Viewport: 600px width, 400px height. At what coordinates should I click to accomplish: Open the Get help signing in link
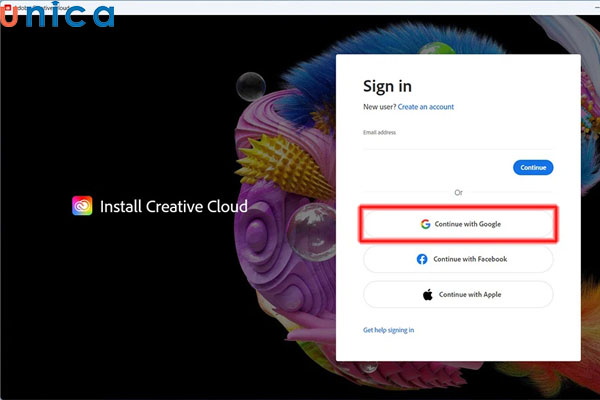388,330
